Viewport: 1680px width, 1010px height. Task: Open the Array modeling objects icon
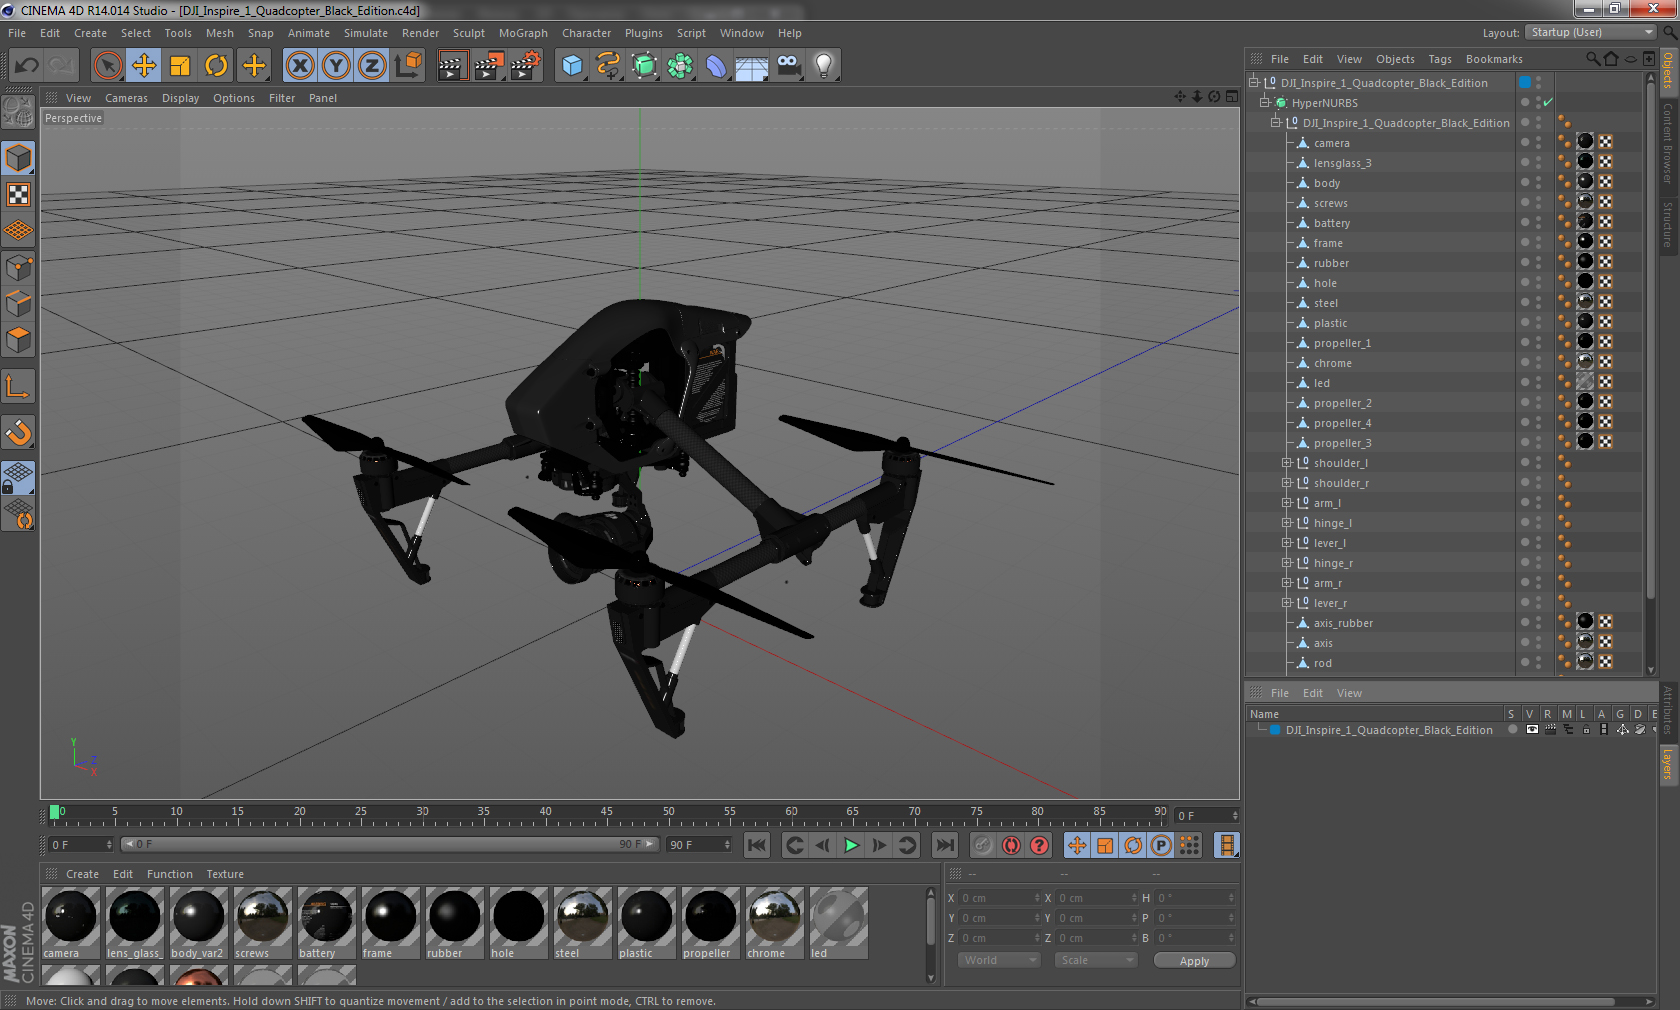(681, 66)
